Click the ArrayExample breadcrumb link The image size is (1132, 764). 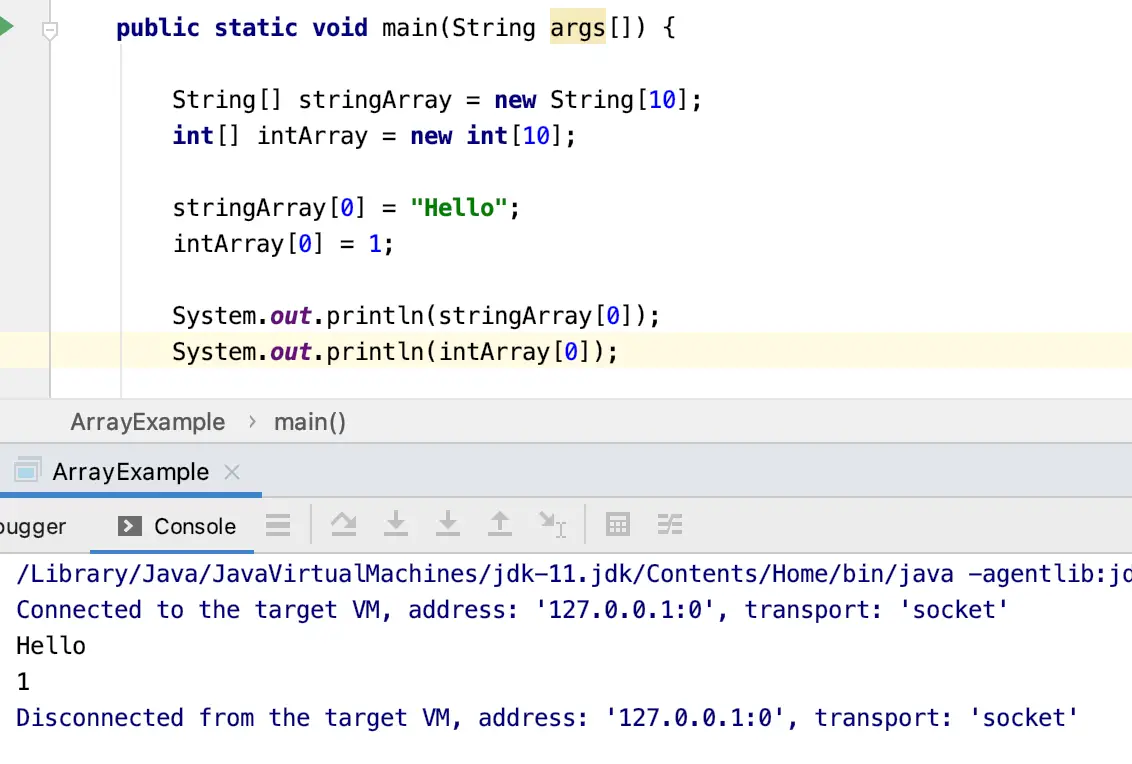click(x=147, y=422)
